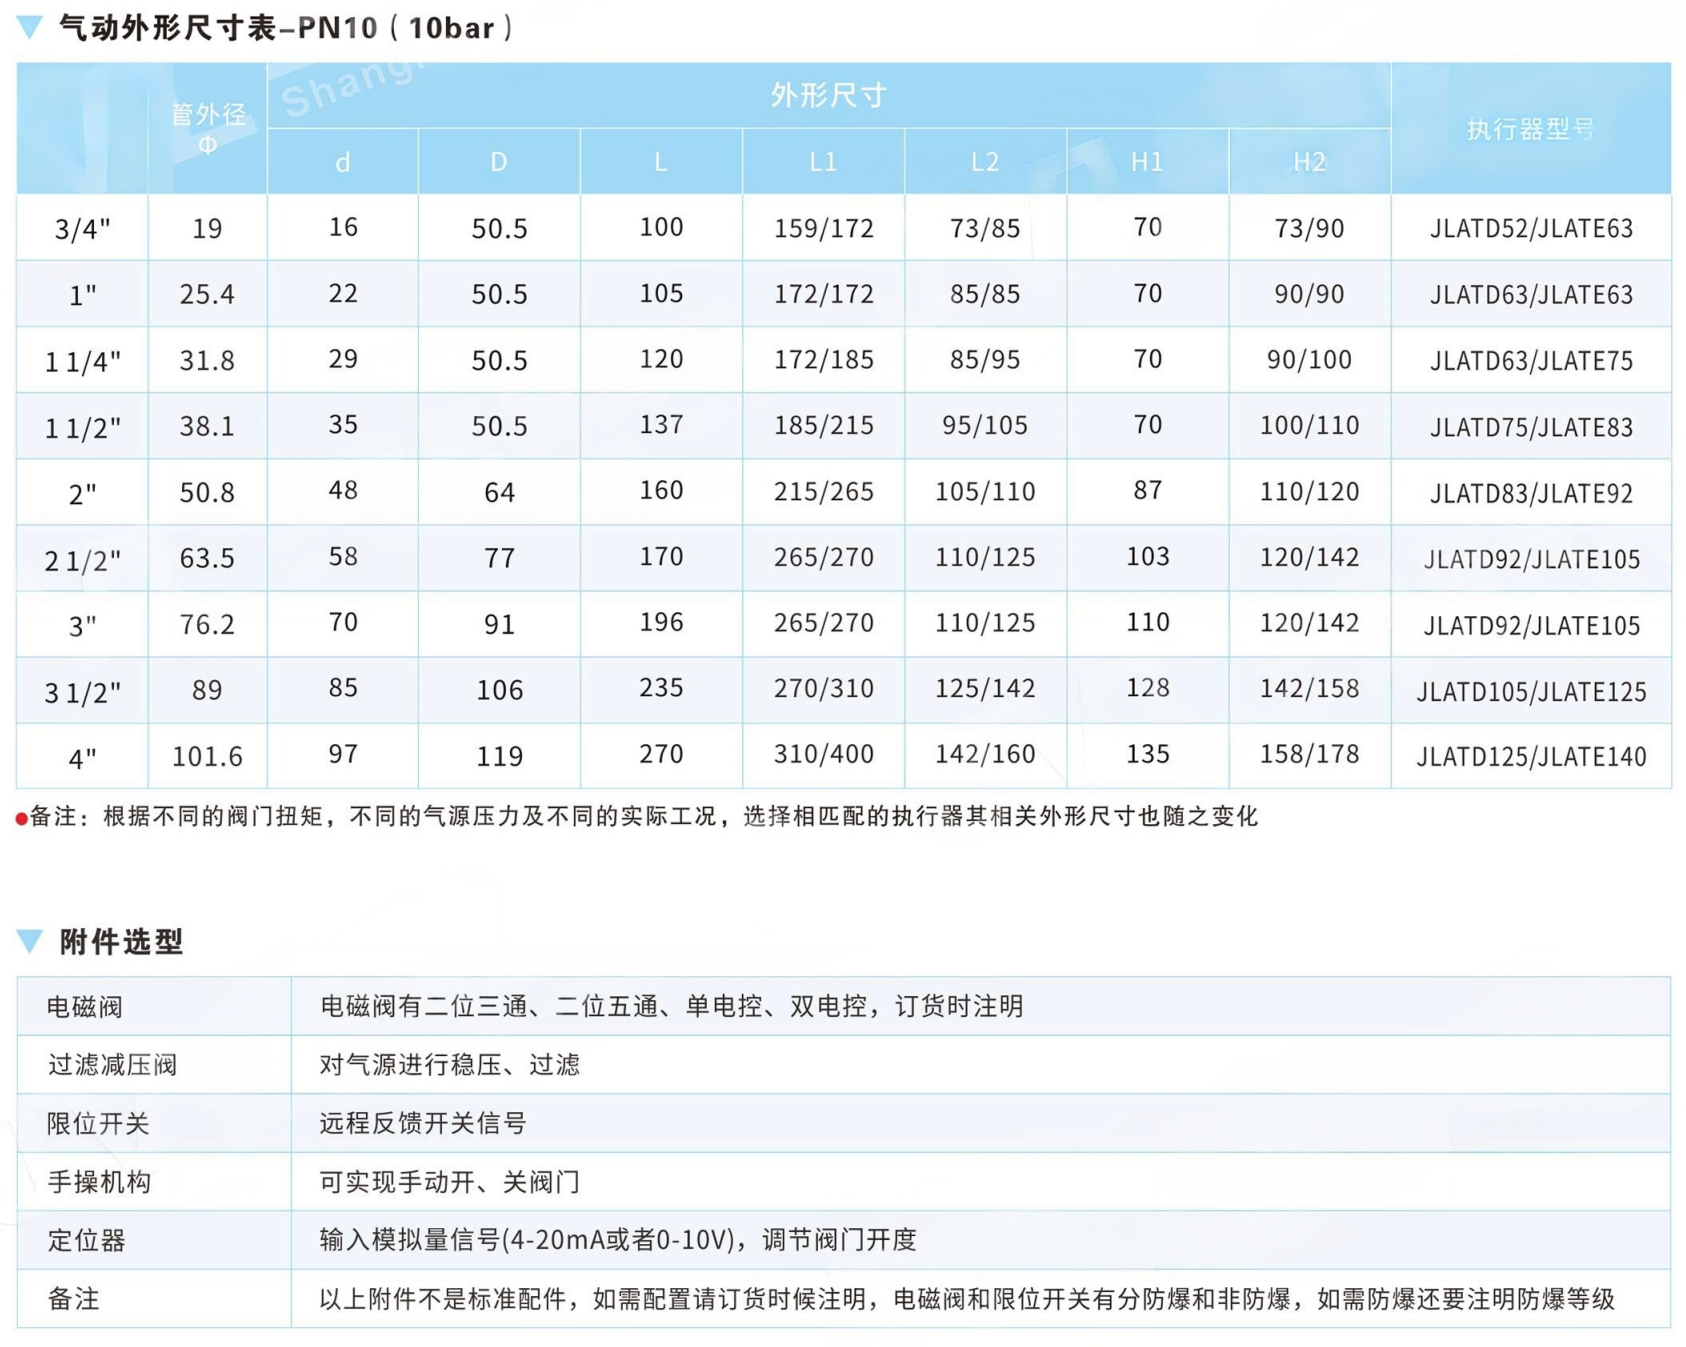Viewport: 1686px width, 1347px height.
Task: Select the H2 column header
Action: pos(1309,161)
